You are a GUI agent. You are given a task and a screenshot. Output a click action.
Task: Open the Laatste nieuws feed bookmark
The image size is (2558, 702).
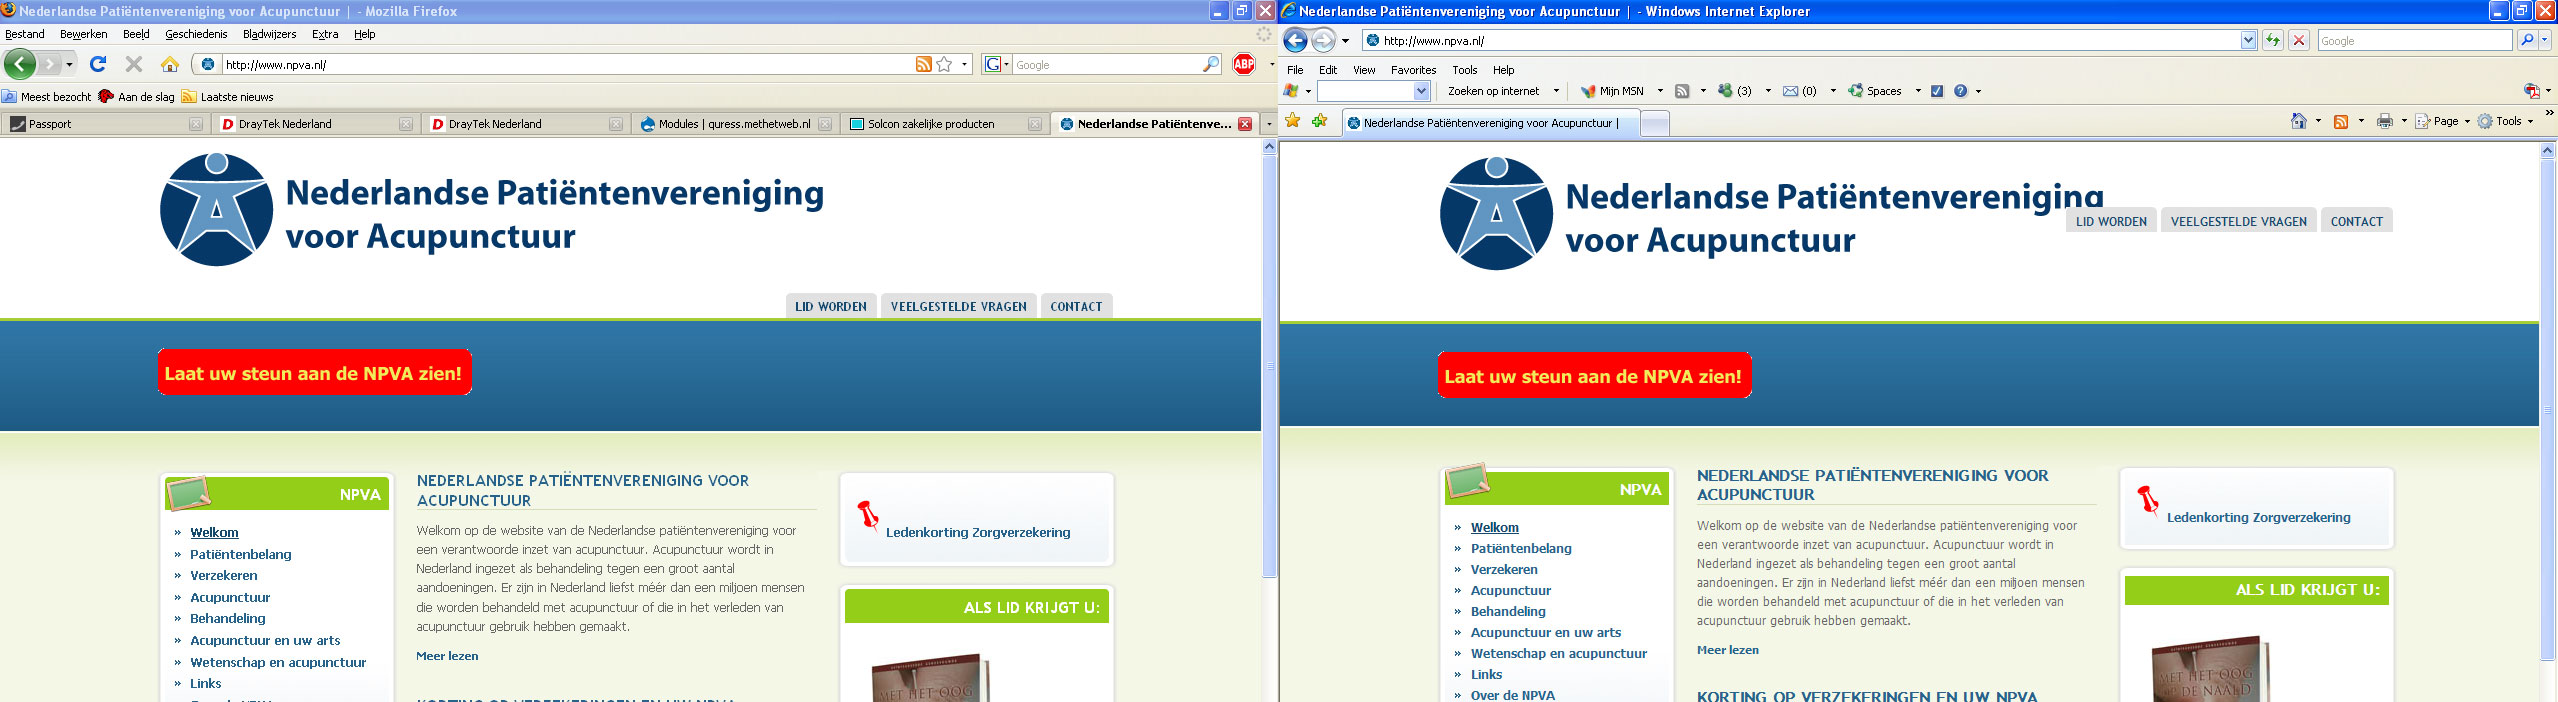(228, 97)
